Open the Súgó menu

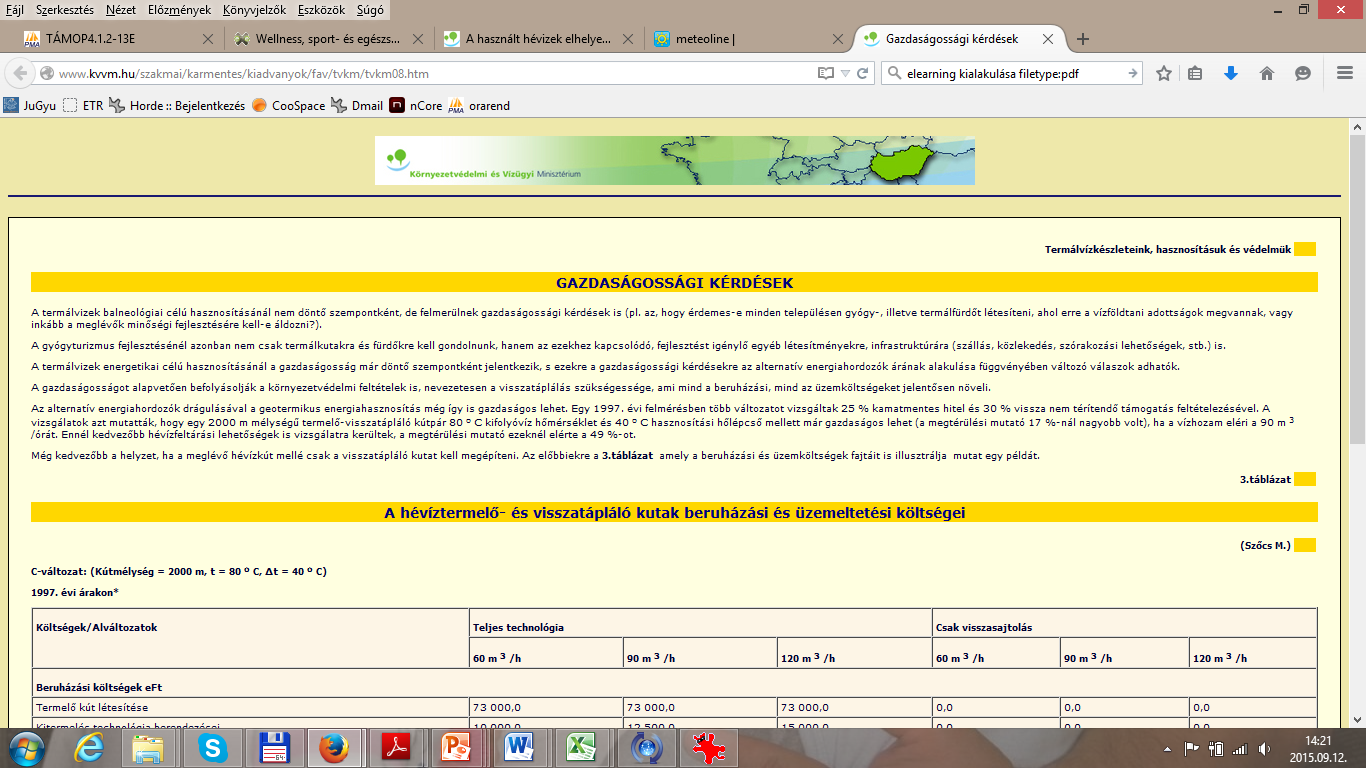pyautogui.click(x=369, y=10)
